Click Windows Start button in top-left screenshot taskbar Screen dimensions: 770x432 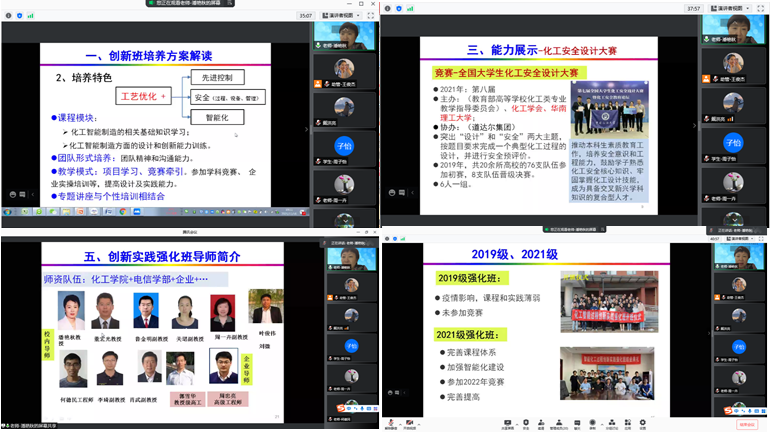7,211
